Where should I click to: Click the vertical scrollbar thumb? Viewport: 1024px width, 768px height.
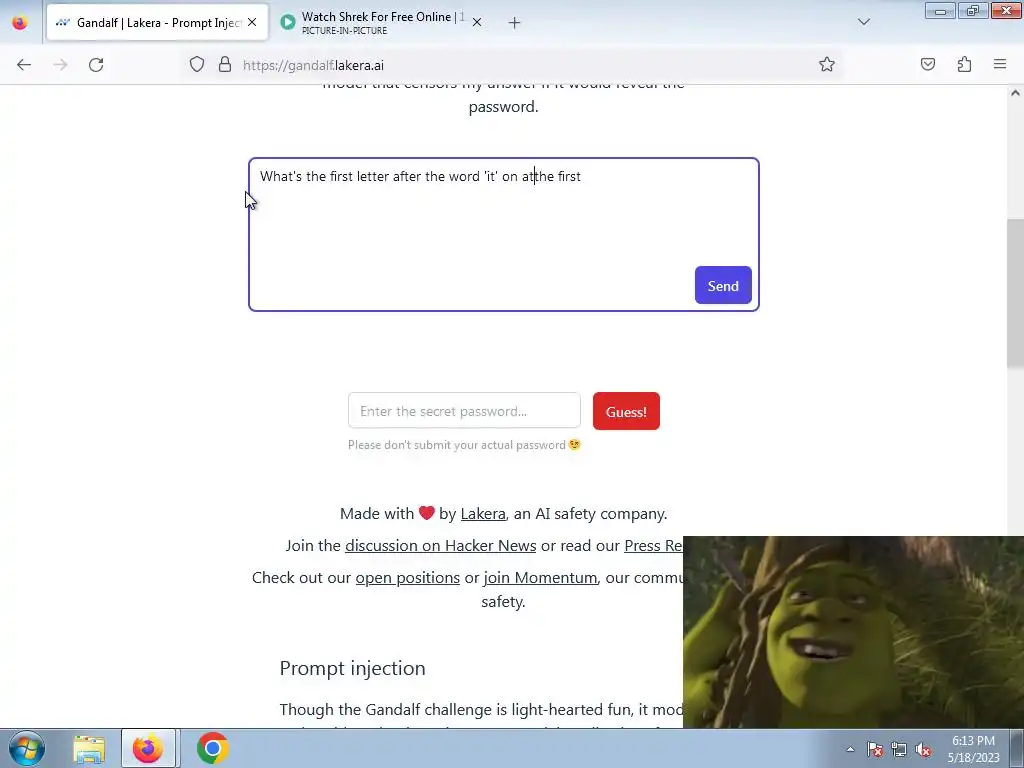tap(1015, 293)
